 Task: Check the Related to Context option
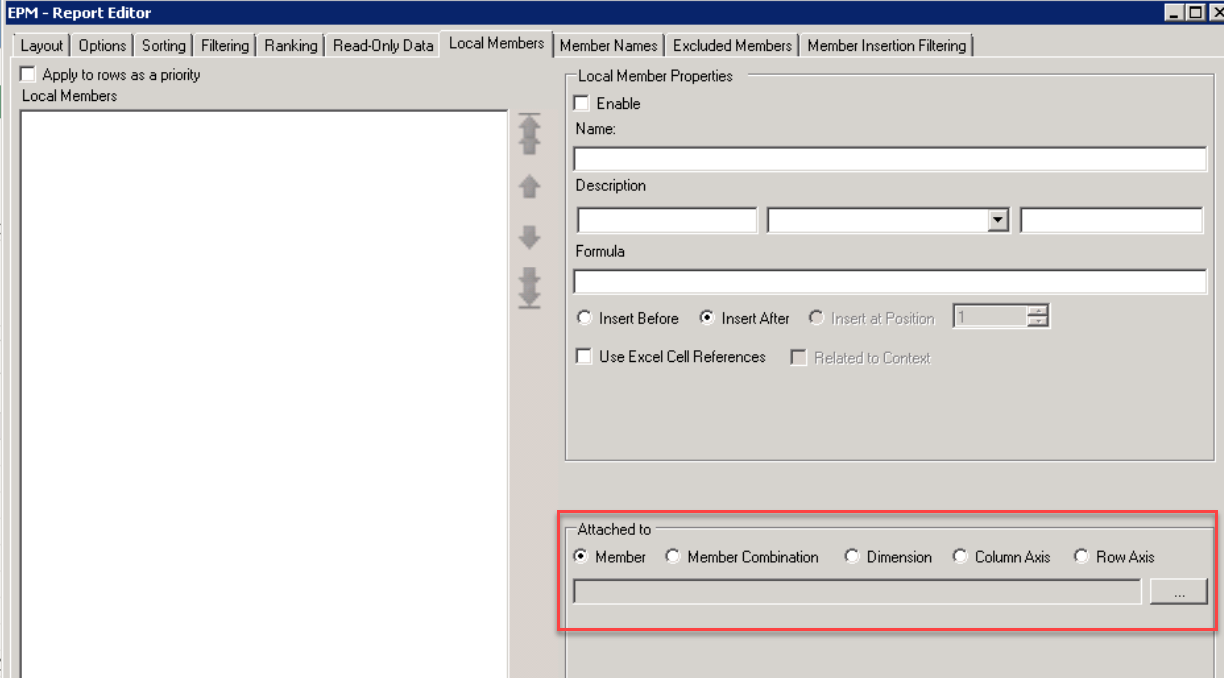pyautogui.click(x=798, y=358)
